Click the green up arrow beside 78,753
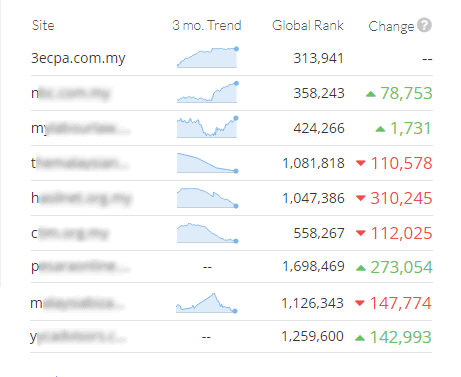Image resolution: width=461 pixels, height=377 pixels. [371, 94]
